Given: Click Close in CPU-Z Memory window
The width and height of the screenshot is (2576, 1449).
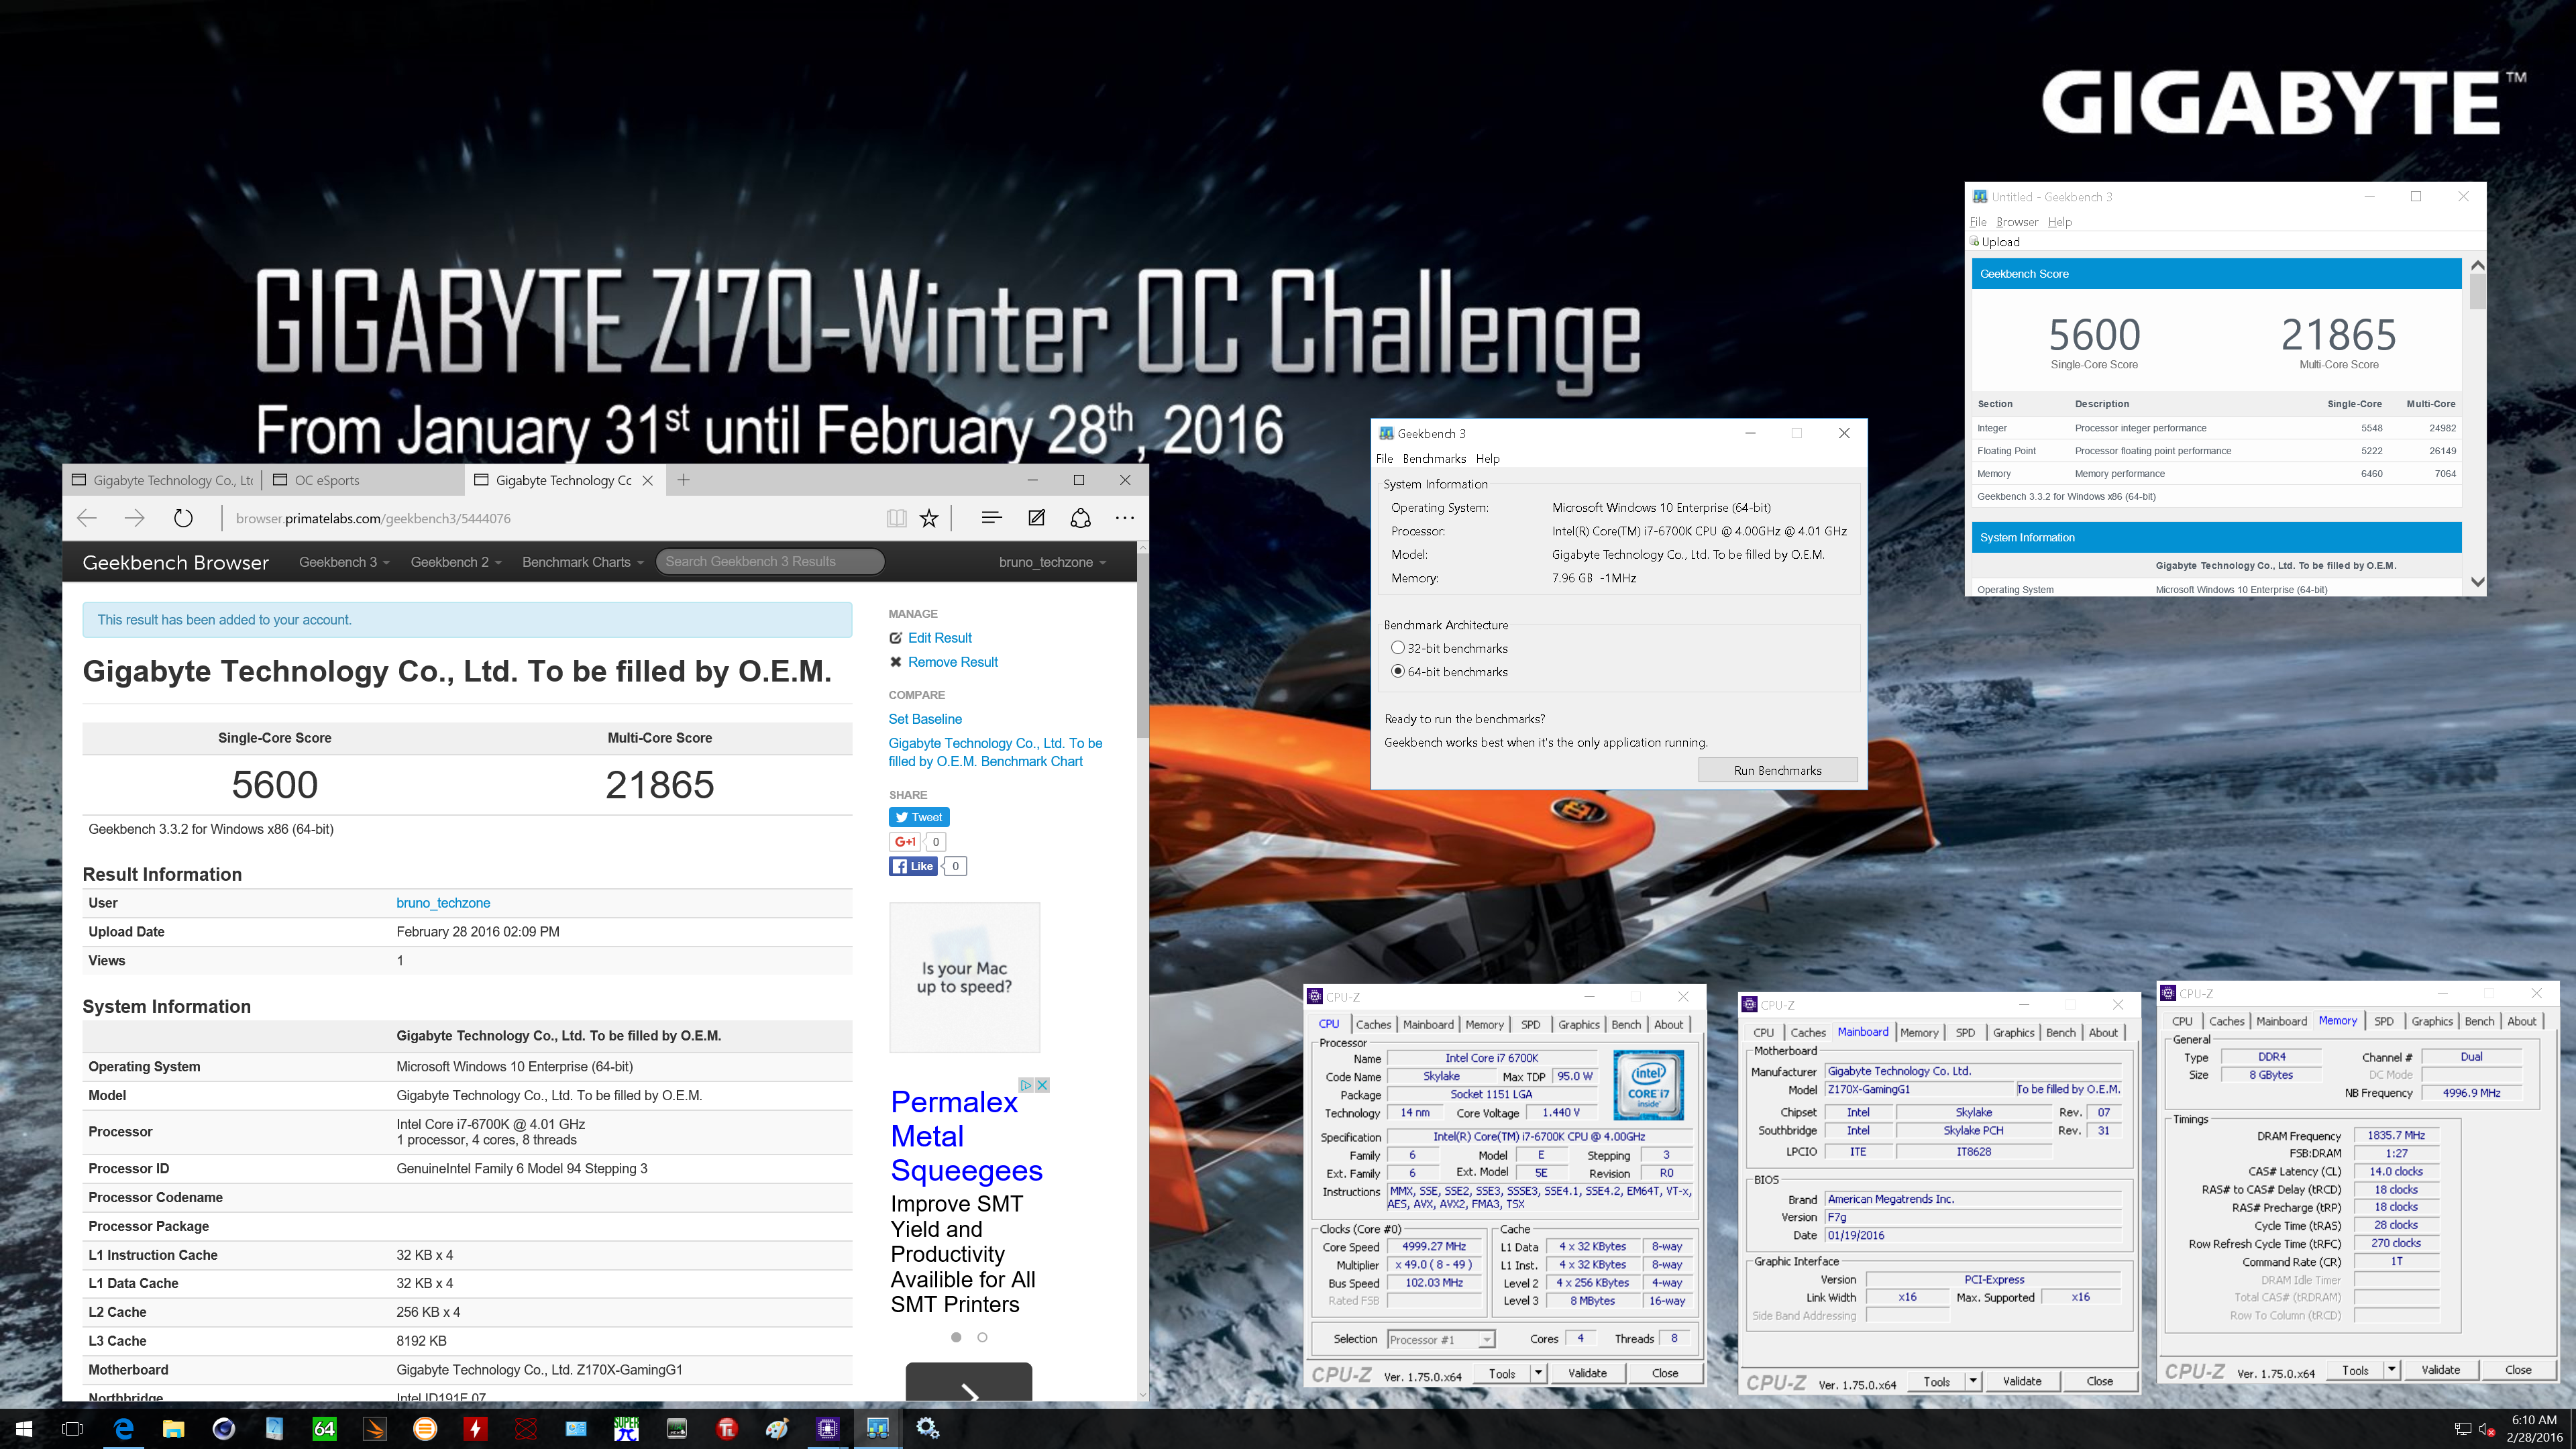Looking at the screenshot, I should [2517, 1370].
